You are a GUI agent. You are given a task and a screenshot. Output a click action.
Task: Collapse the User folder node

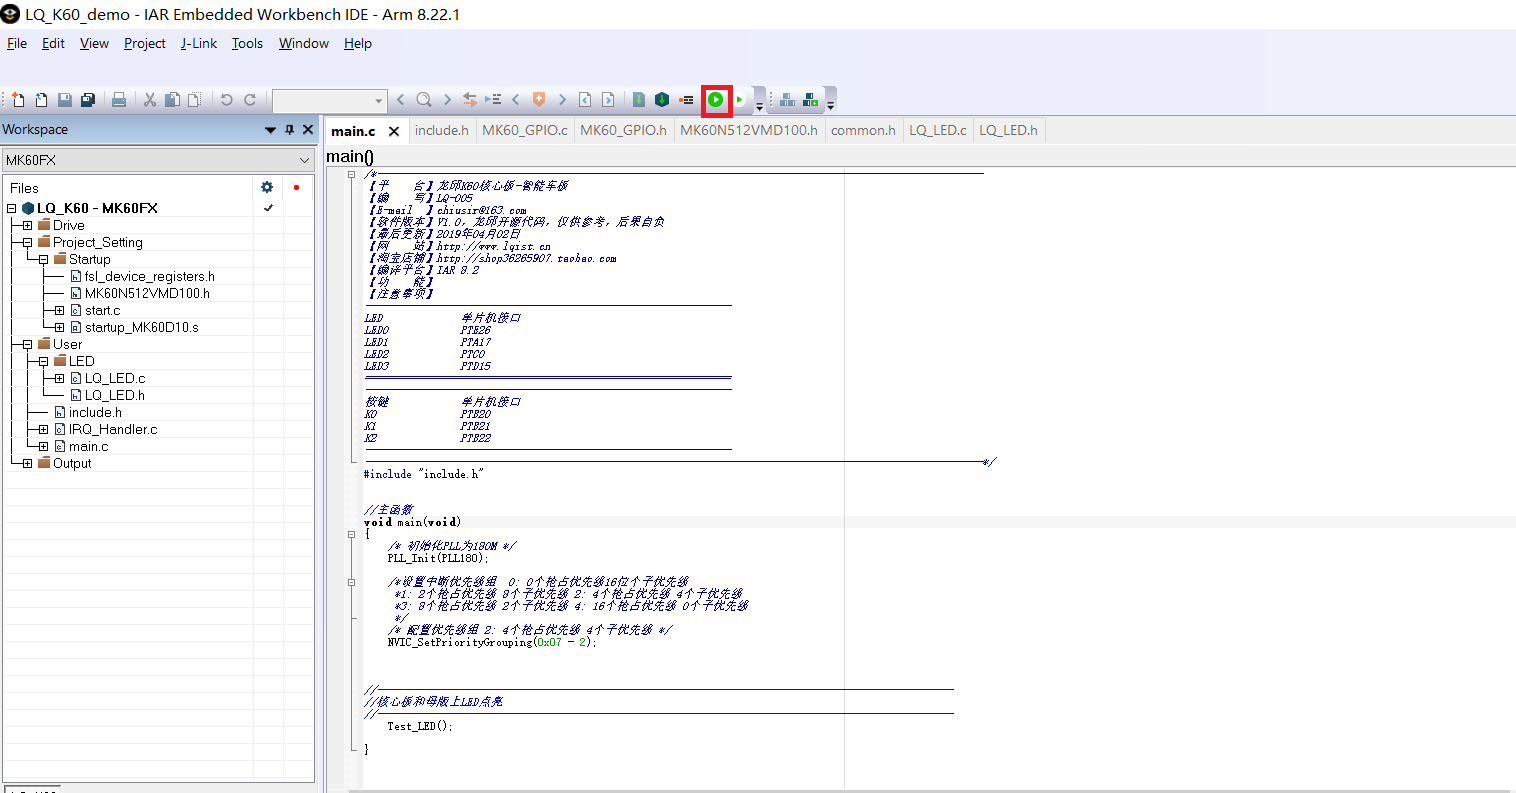pos(27,344)
